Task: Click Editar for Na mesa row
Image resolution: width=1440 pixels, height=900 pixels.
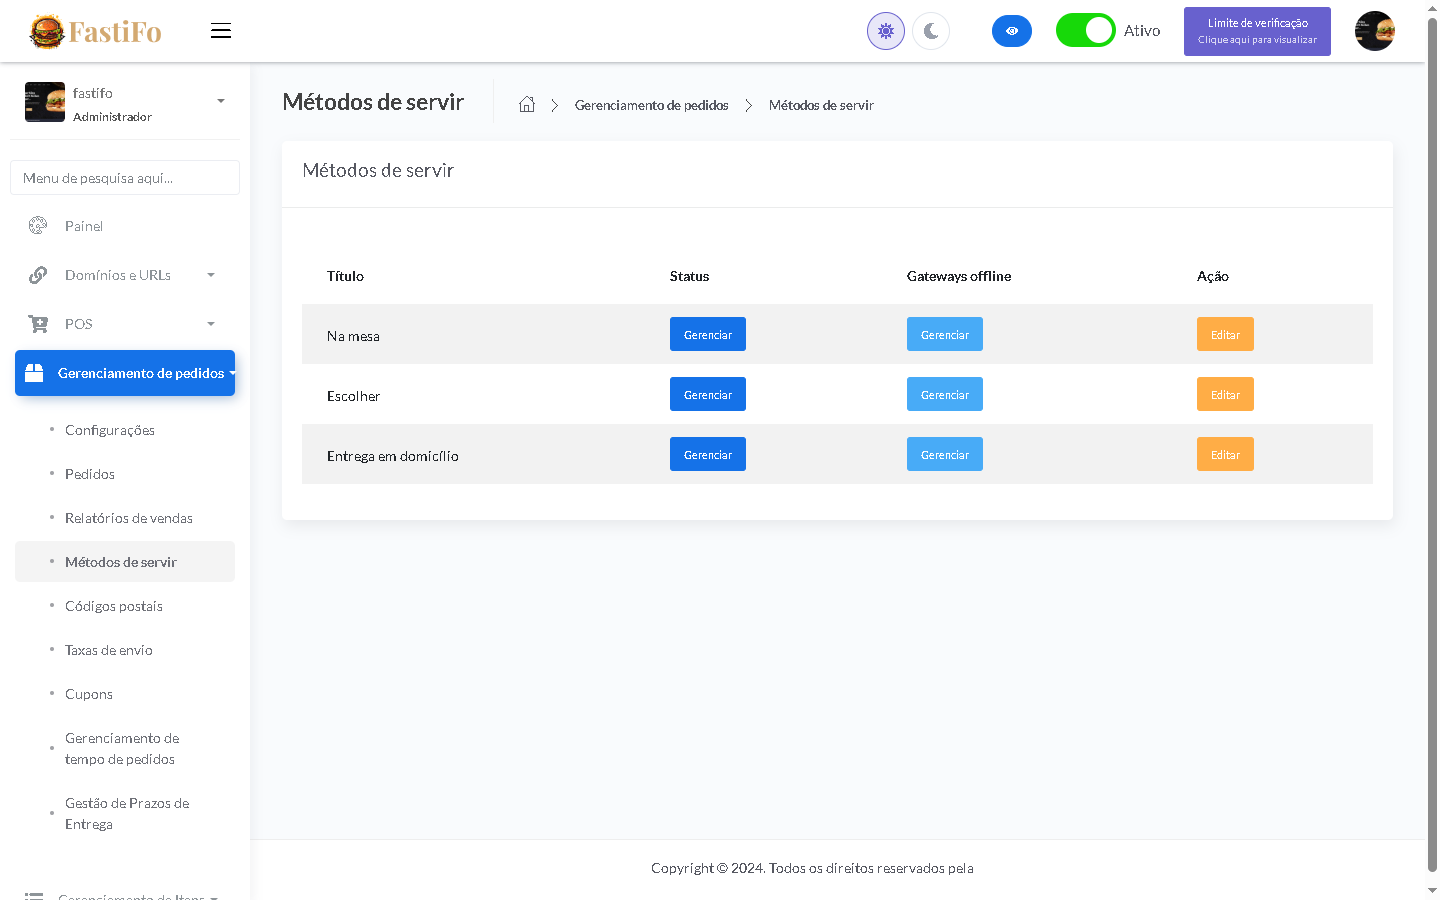Action: (1225, 335)
